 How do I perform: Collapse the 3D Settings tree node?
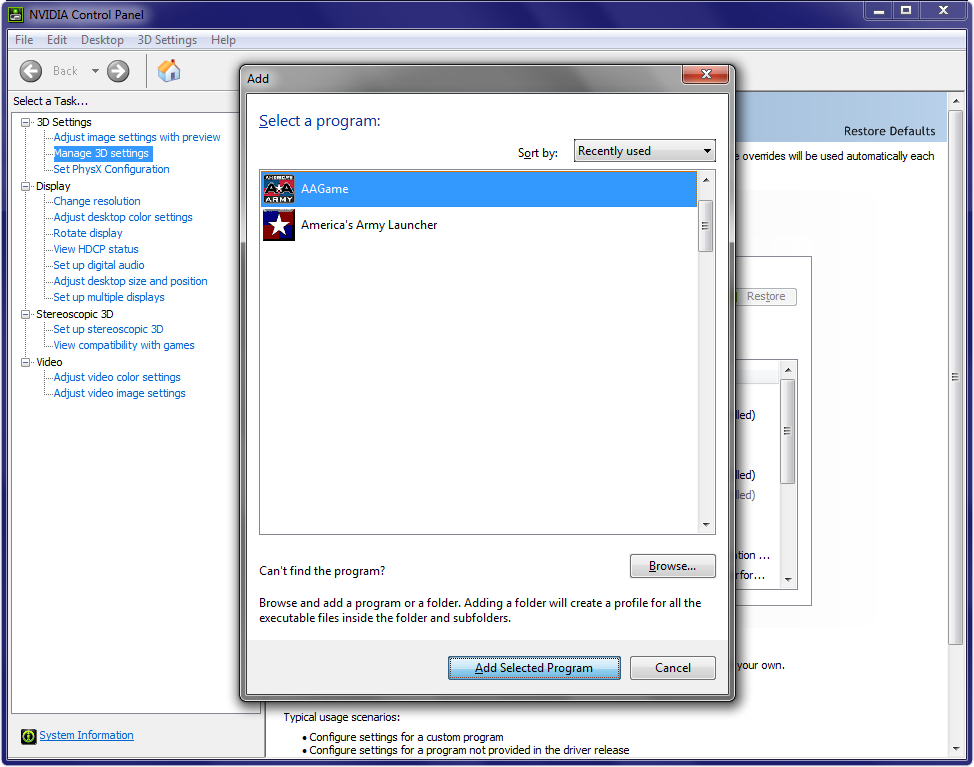pos(25,122)
